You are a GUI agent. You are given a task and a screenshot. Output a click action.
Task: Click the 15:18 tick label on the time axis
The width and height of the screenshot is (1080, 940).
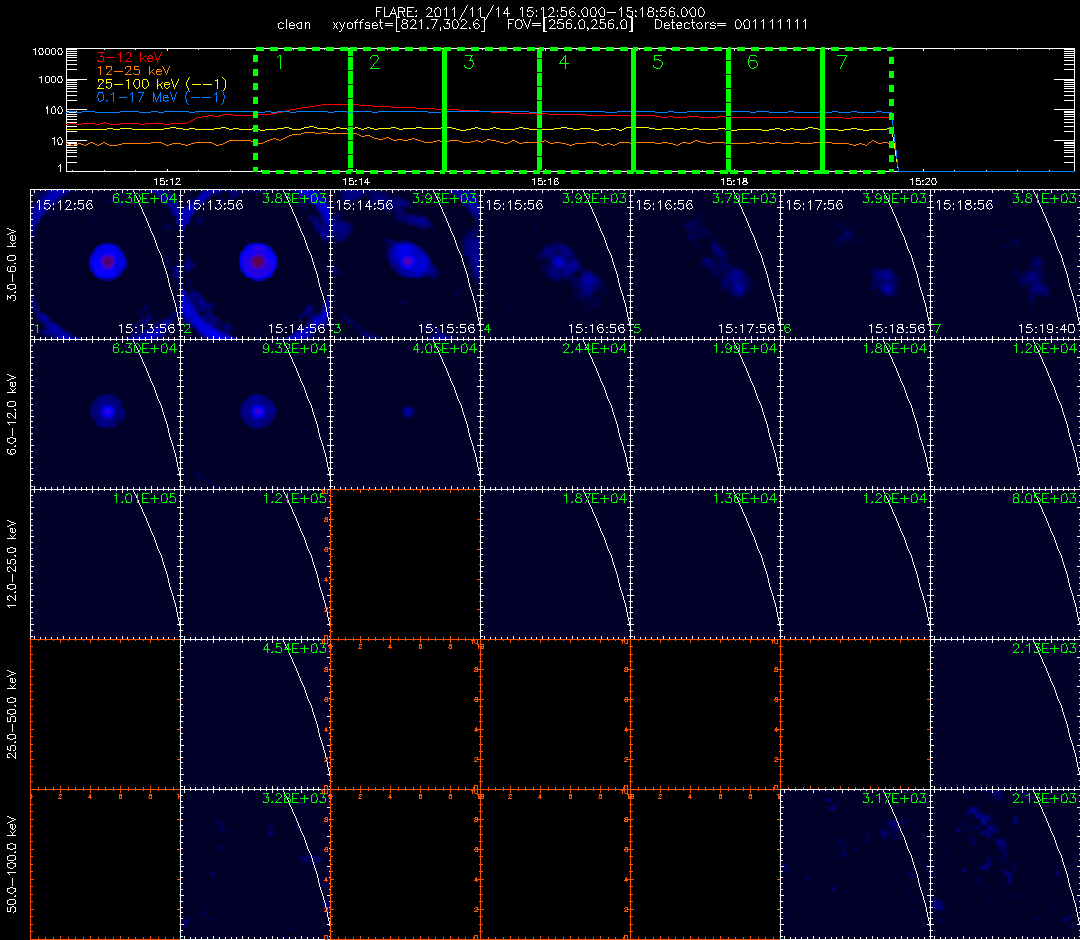click(734, 181)
